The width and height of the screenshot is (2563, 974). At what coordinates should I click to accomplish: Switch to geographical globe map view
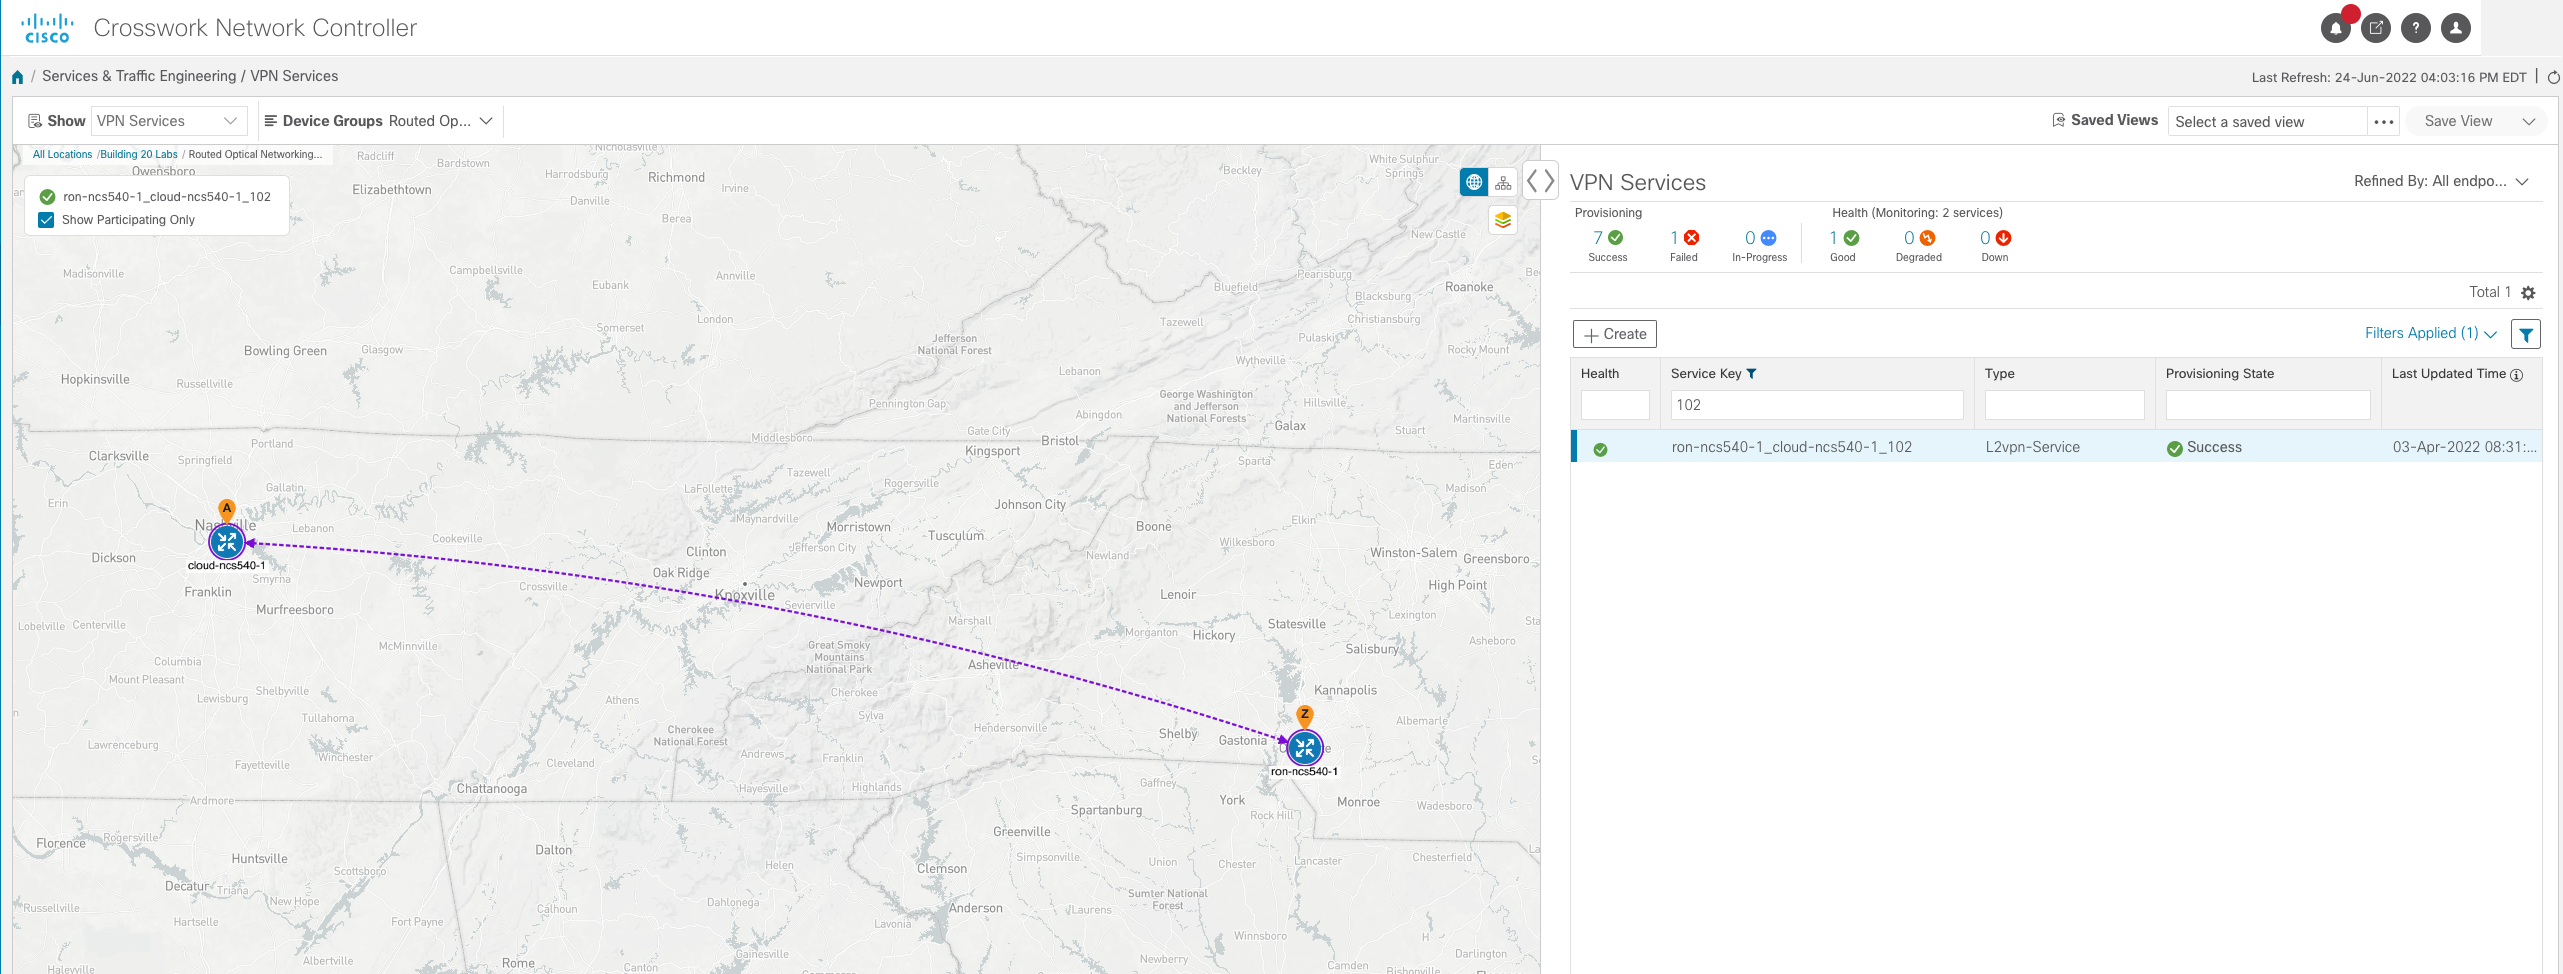tap(1473, 183)
